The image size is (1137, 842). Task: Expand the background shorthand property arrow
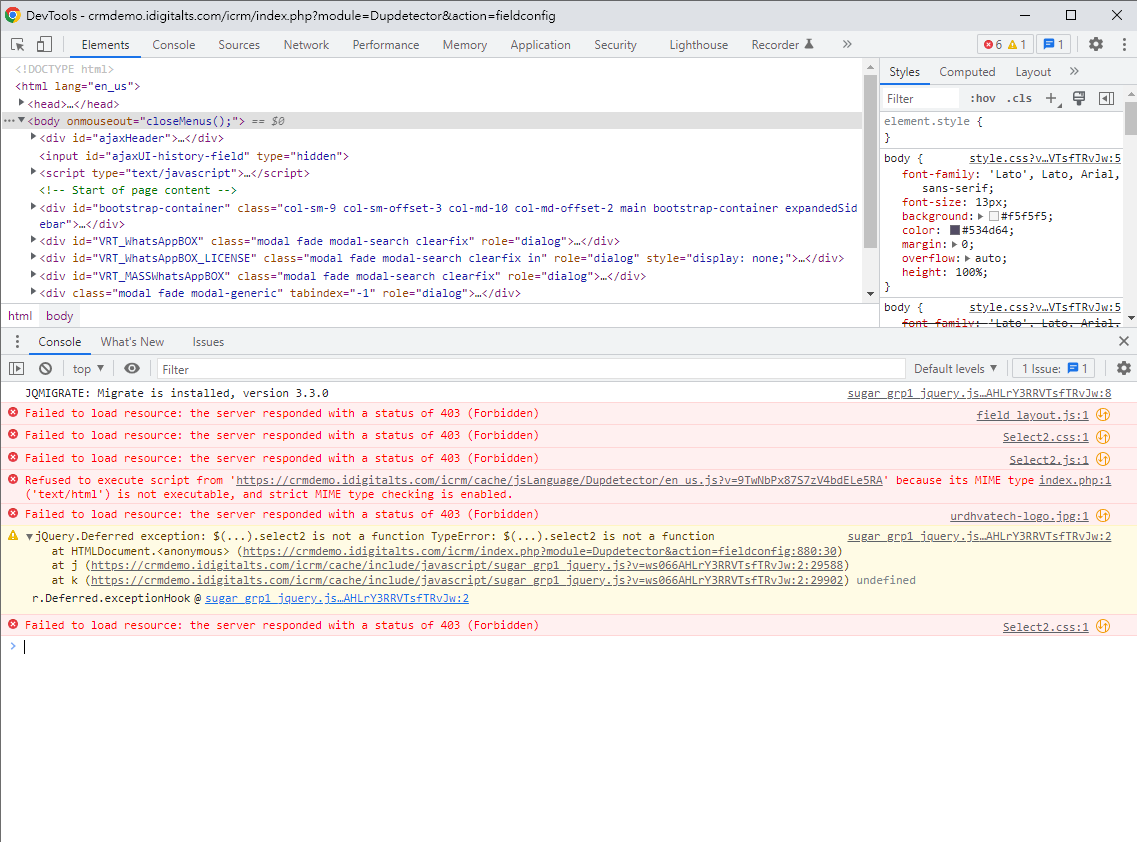(981, 216)
